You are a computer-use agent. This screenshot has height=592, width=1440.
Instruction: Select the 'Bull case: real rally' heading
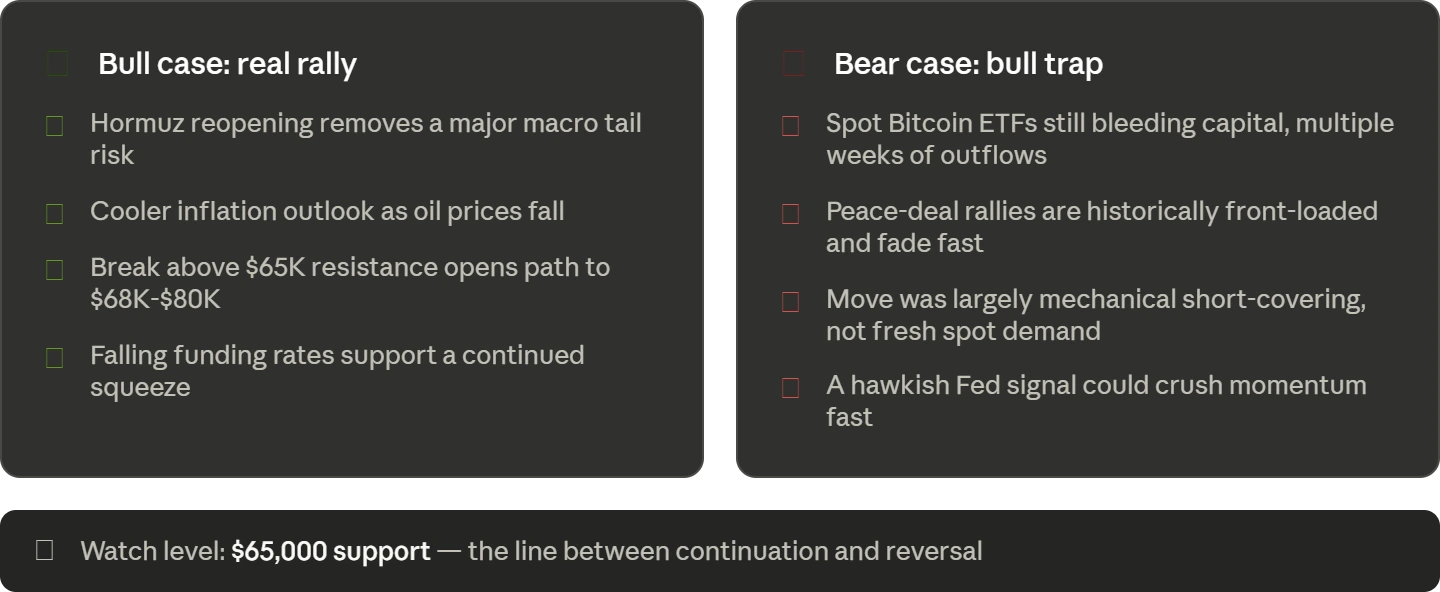coord(227,64)
